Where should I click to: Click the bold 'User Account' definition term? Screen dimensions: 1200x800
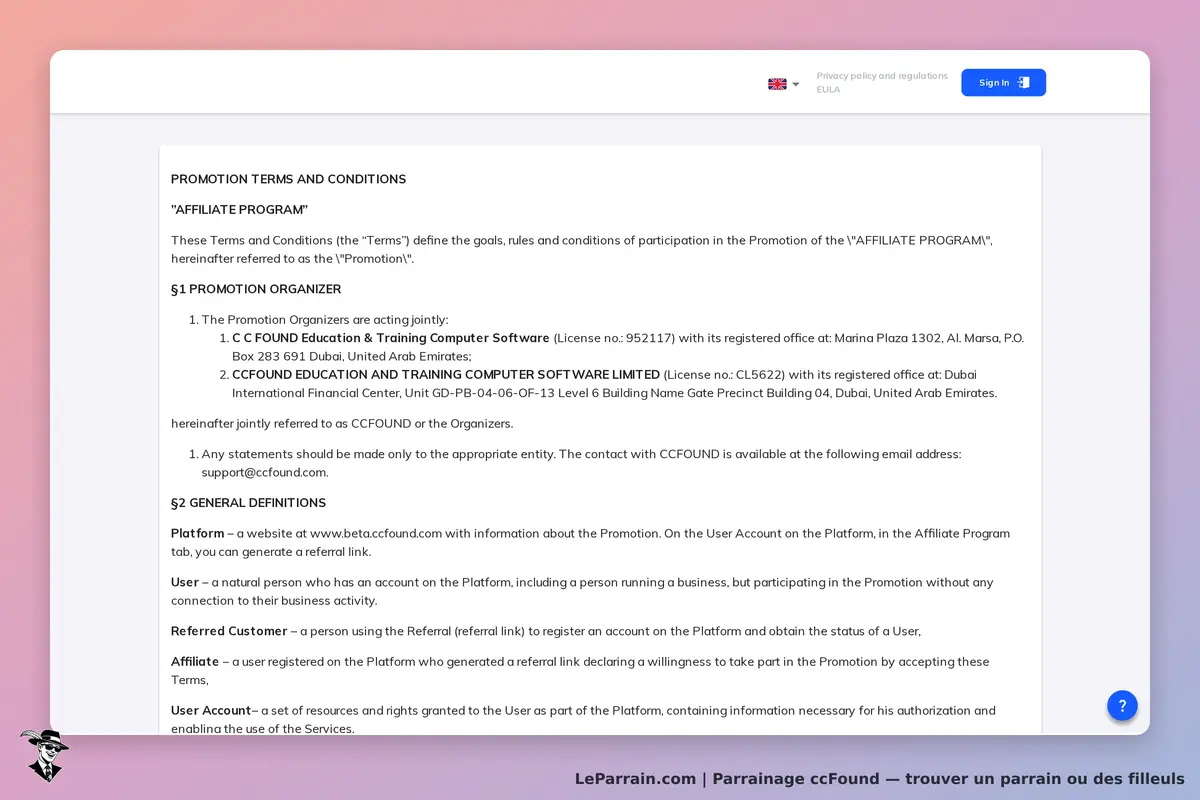(x=211, y=711)
